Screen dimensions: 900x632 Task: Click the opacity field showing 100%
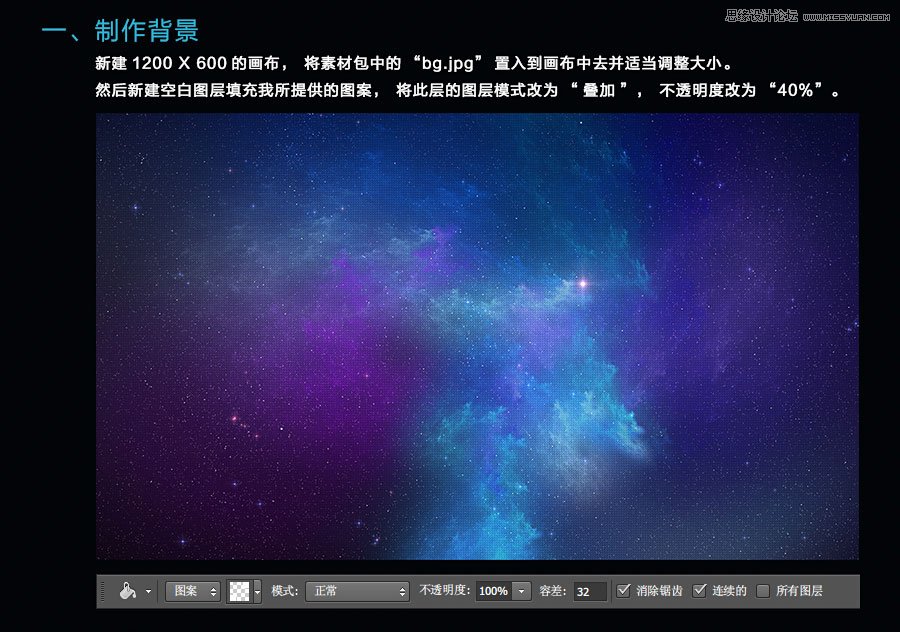492,591
